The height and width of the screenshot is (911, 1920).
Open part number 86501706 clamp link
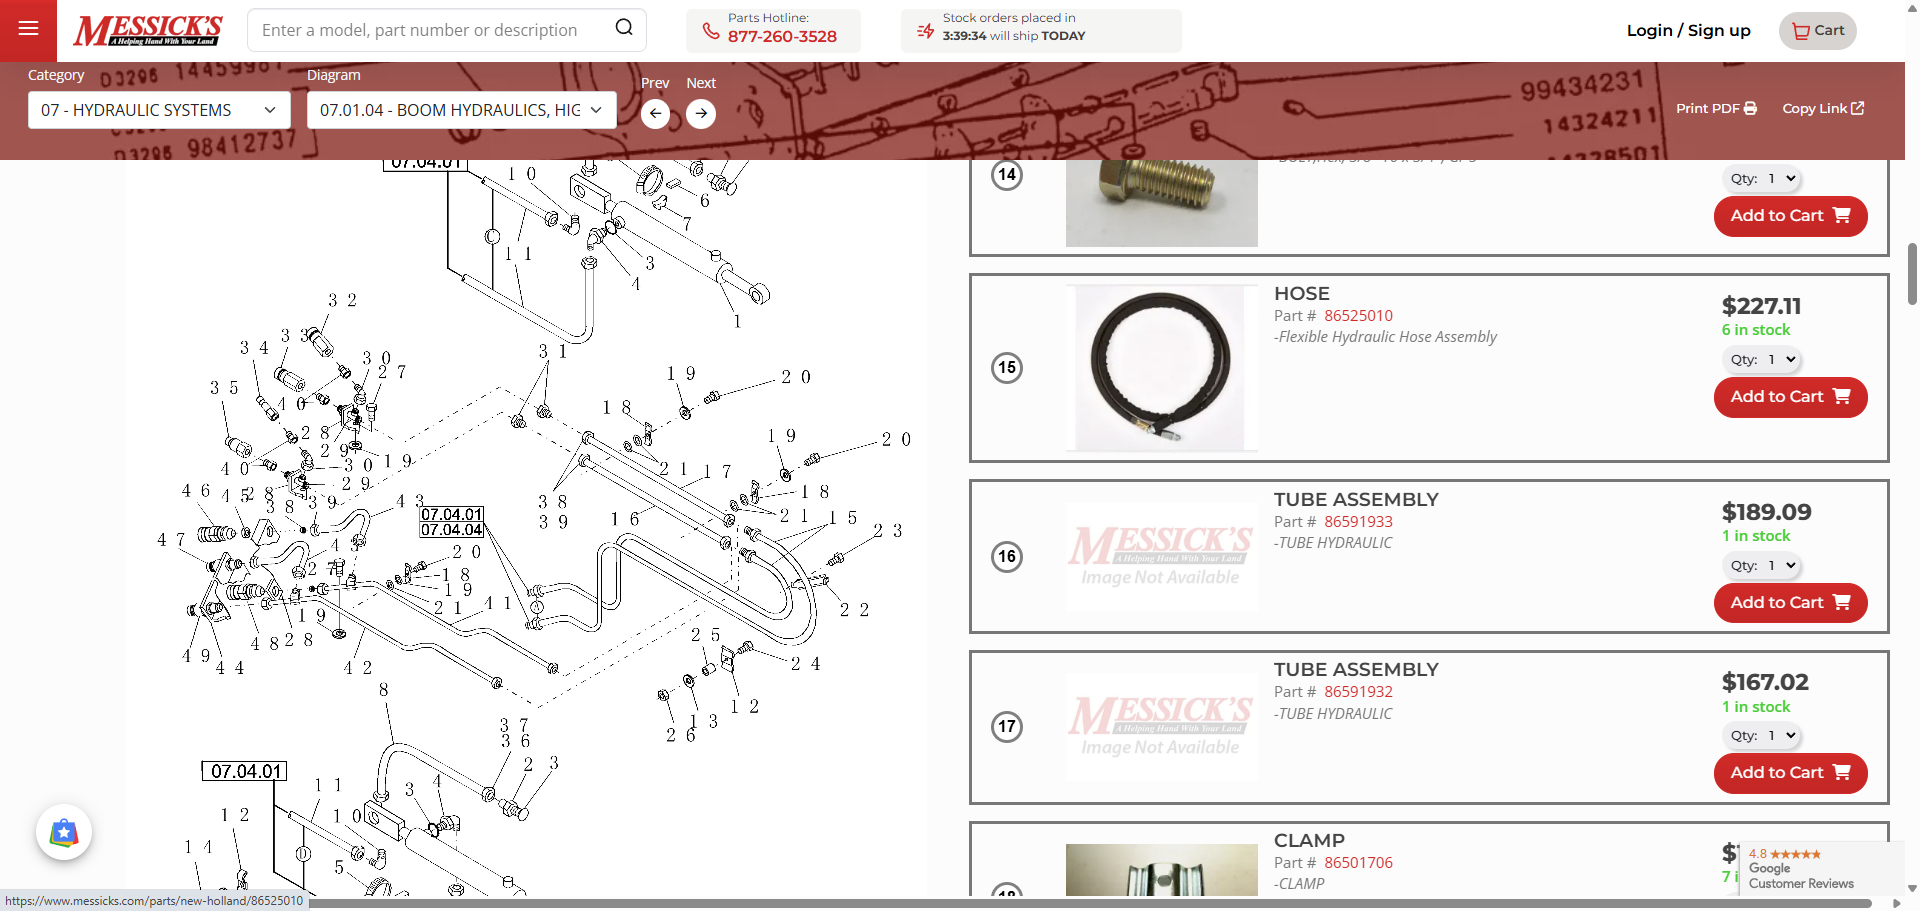coord(1358,863)
